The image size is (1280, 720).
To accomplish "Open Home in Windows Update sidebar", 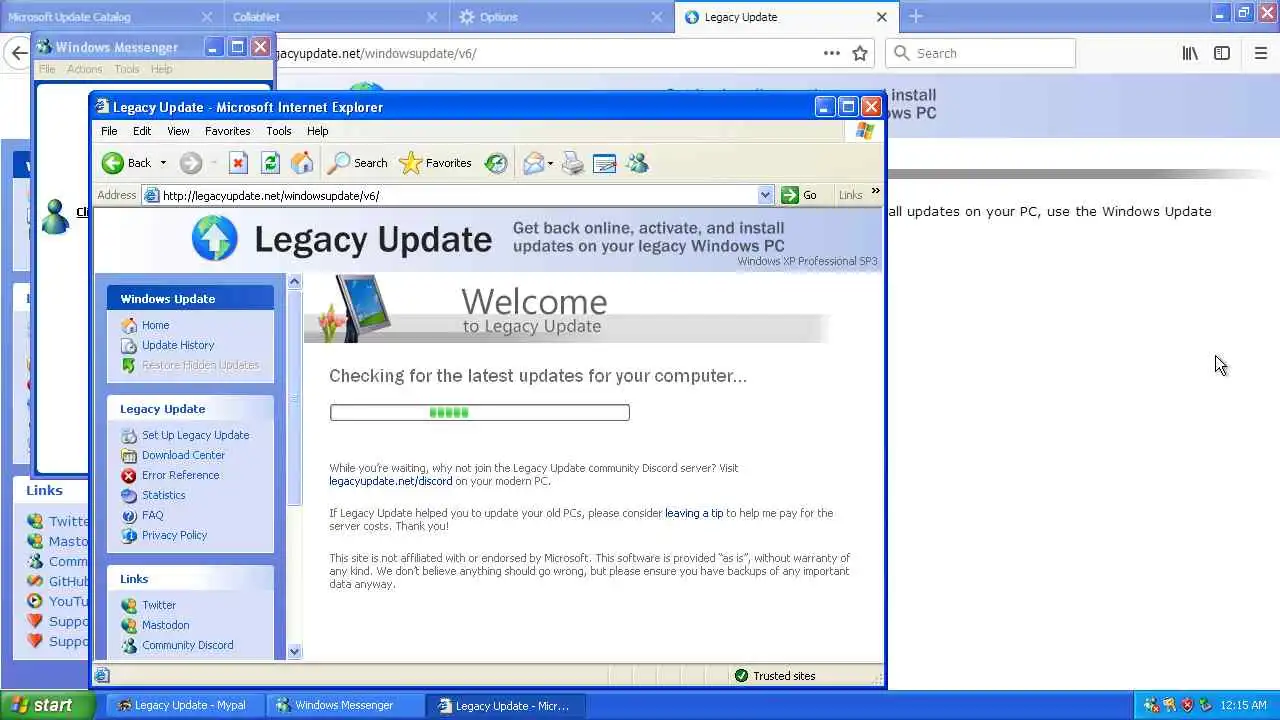I will (x=155, y=325).
